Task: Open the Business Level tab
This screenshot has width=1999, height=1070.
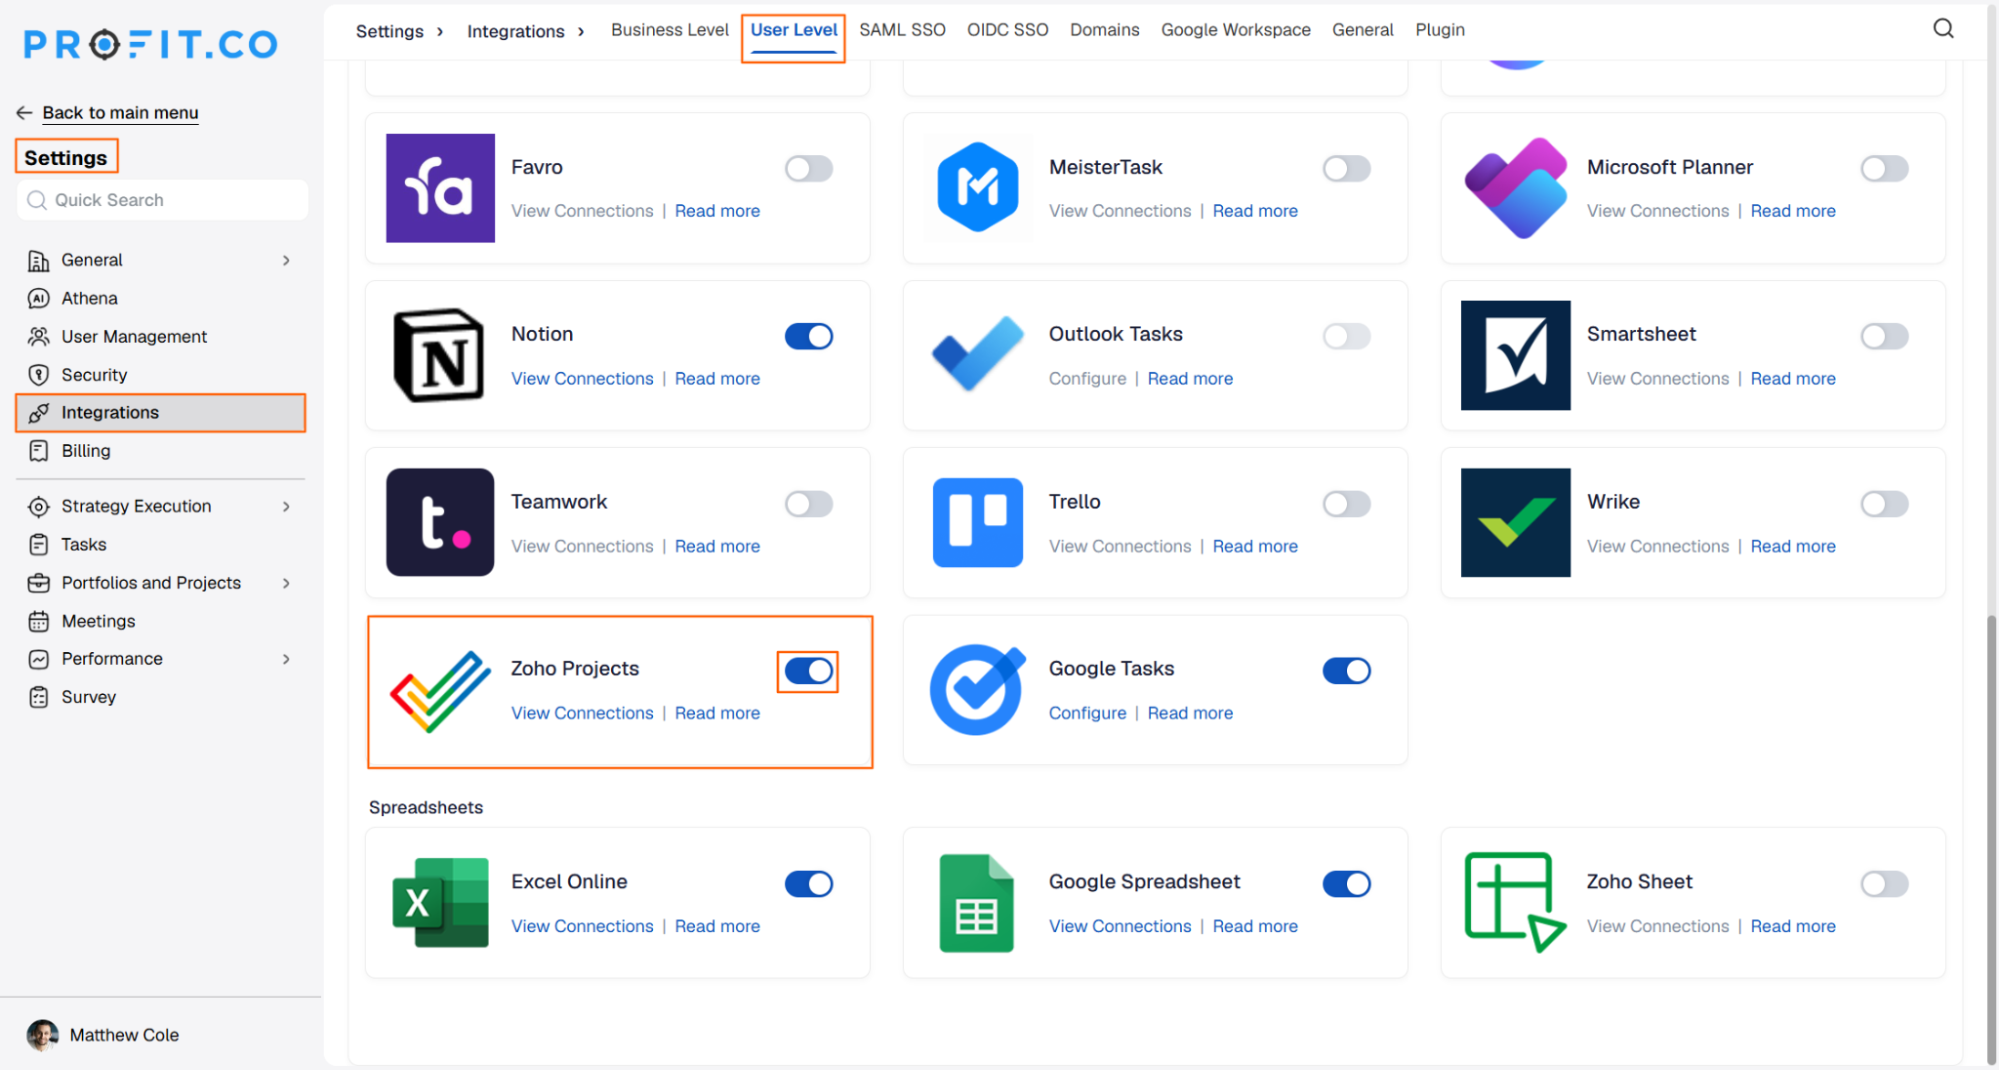Action: click(669, 30)
